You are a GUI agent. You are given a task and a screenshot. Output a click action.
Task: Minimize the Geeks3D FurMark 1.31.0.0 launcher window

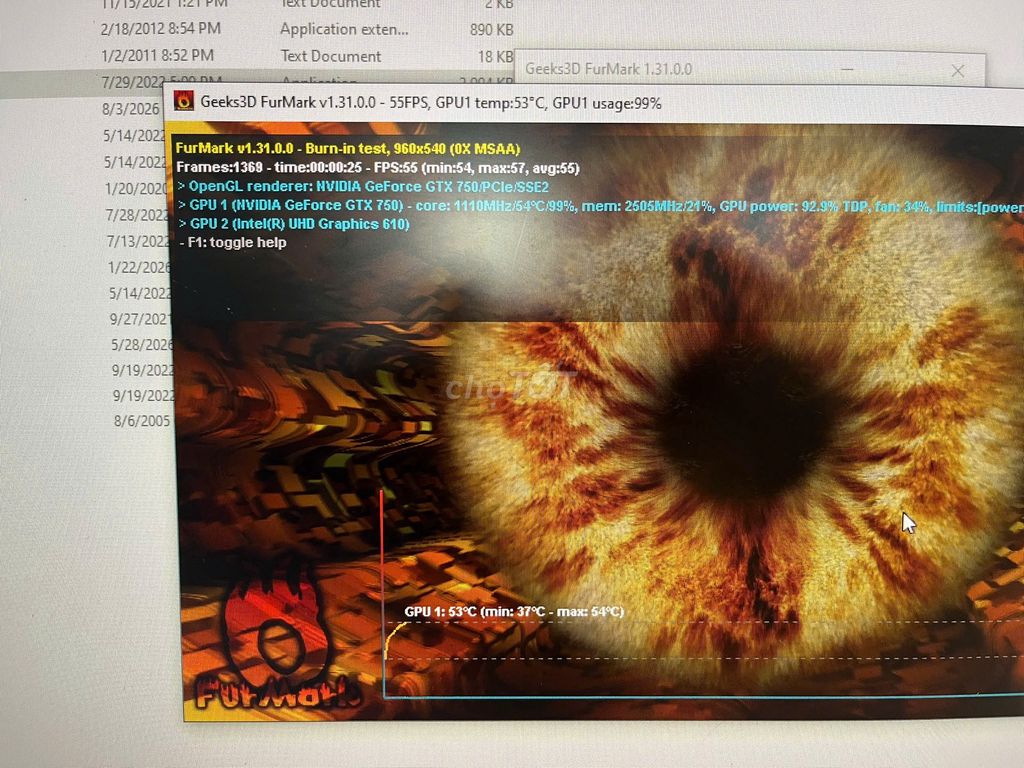point(847,69)
